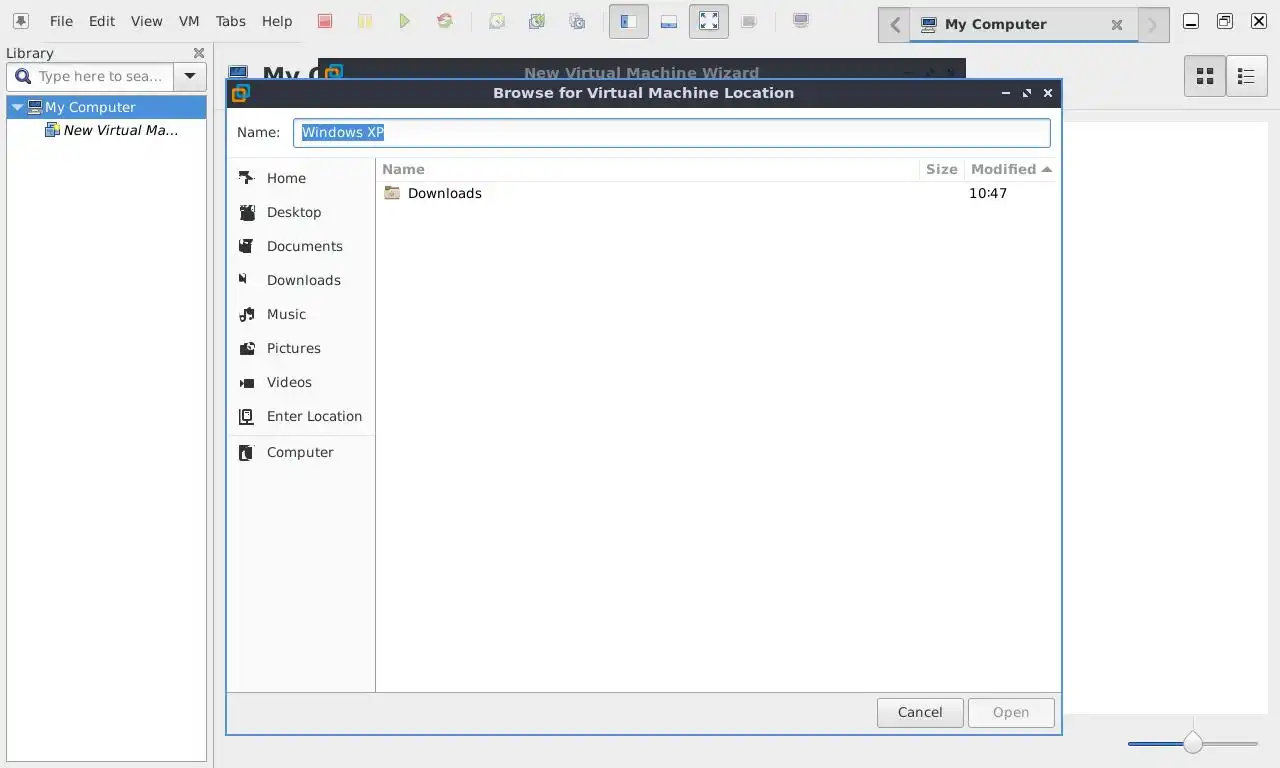This screenshot has height=768, width=1280.
Task: Select the Downloads folder in file list
Action: click(x=445, y=193)
